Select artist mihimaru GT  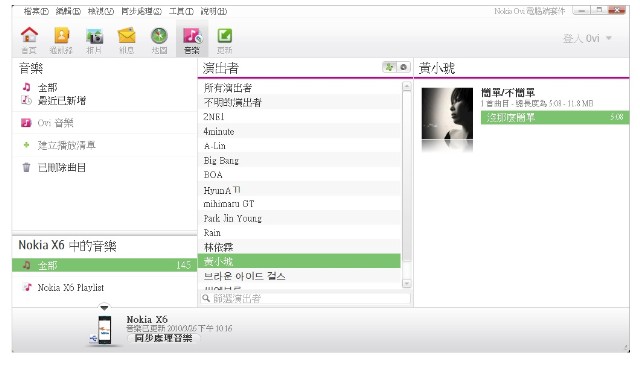pyautogui.click(x=299, y=204)
